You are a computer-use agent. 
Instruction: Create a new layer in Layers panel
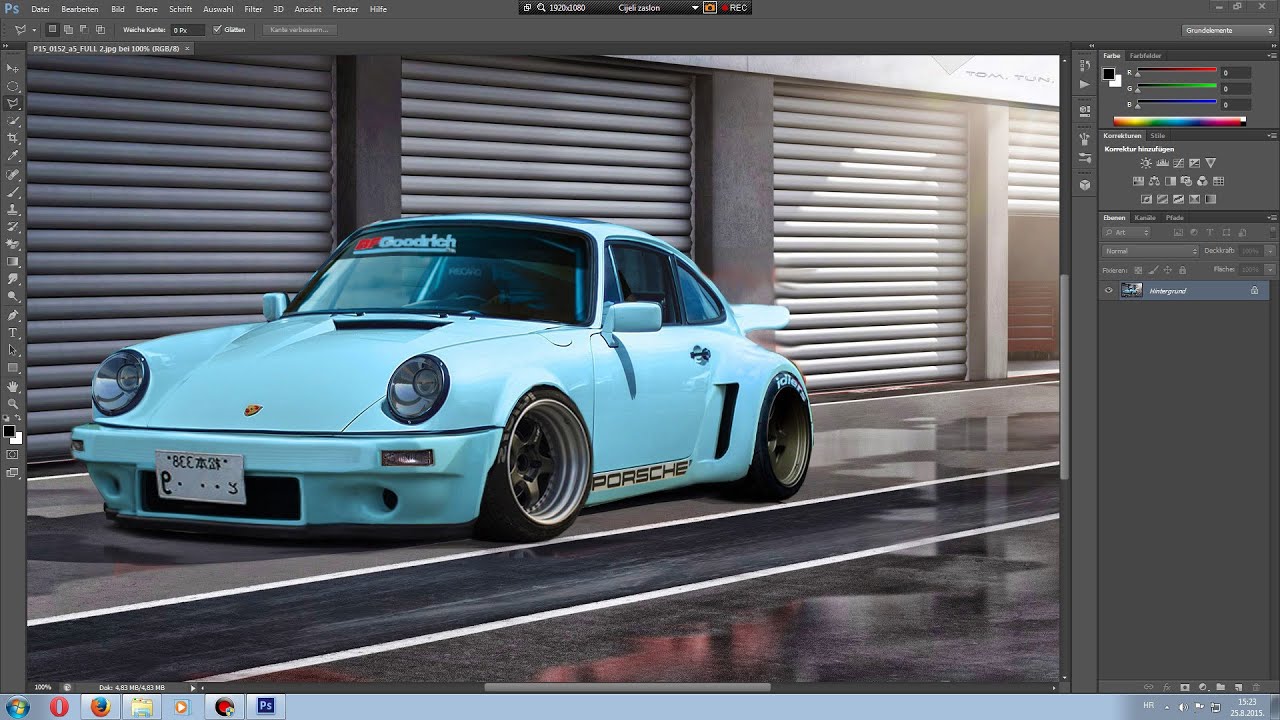point(1238,687)
